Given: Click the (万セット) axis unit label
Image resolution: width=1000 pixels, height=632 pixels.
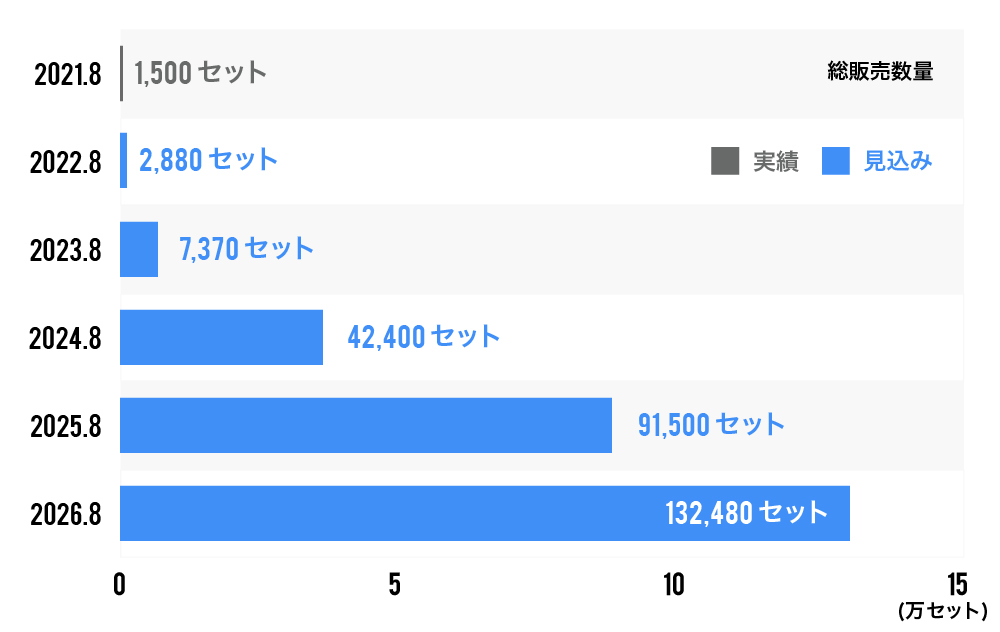Looking at the screenshot, I should [x=942, y=610].
